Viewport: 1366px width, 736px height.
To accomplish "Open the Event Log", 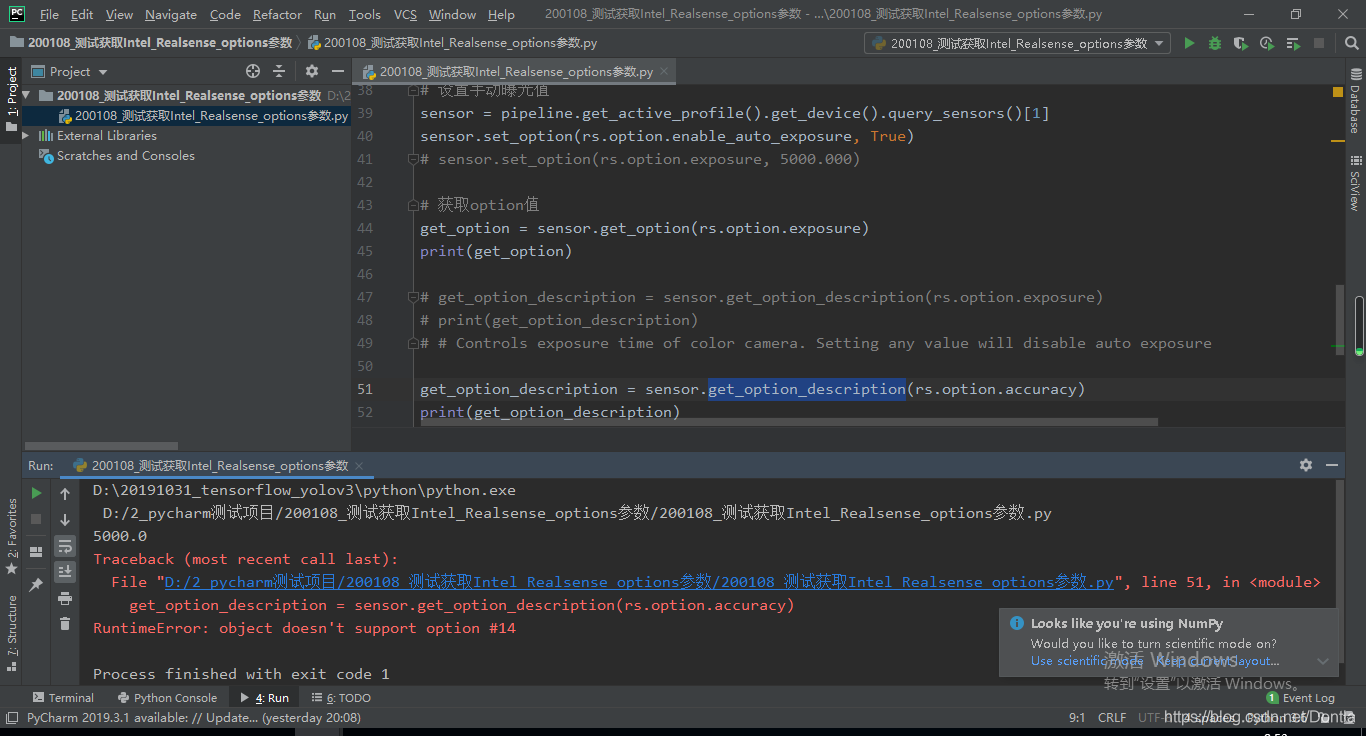I will pos(1301,698).
